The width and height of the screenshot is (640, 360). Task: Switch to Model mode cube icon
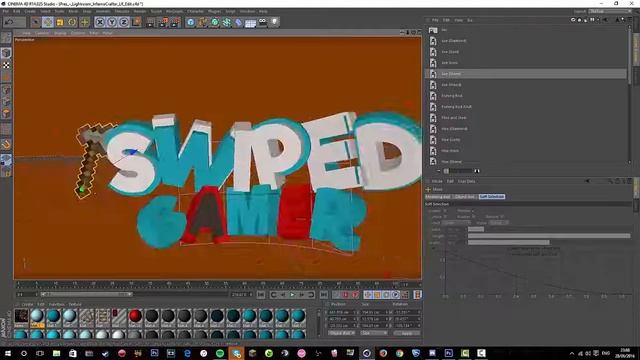click(x=6, y=53)
